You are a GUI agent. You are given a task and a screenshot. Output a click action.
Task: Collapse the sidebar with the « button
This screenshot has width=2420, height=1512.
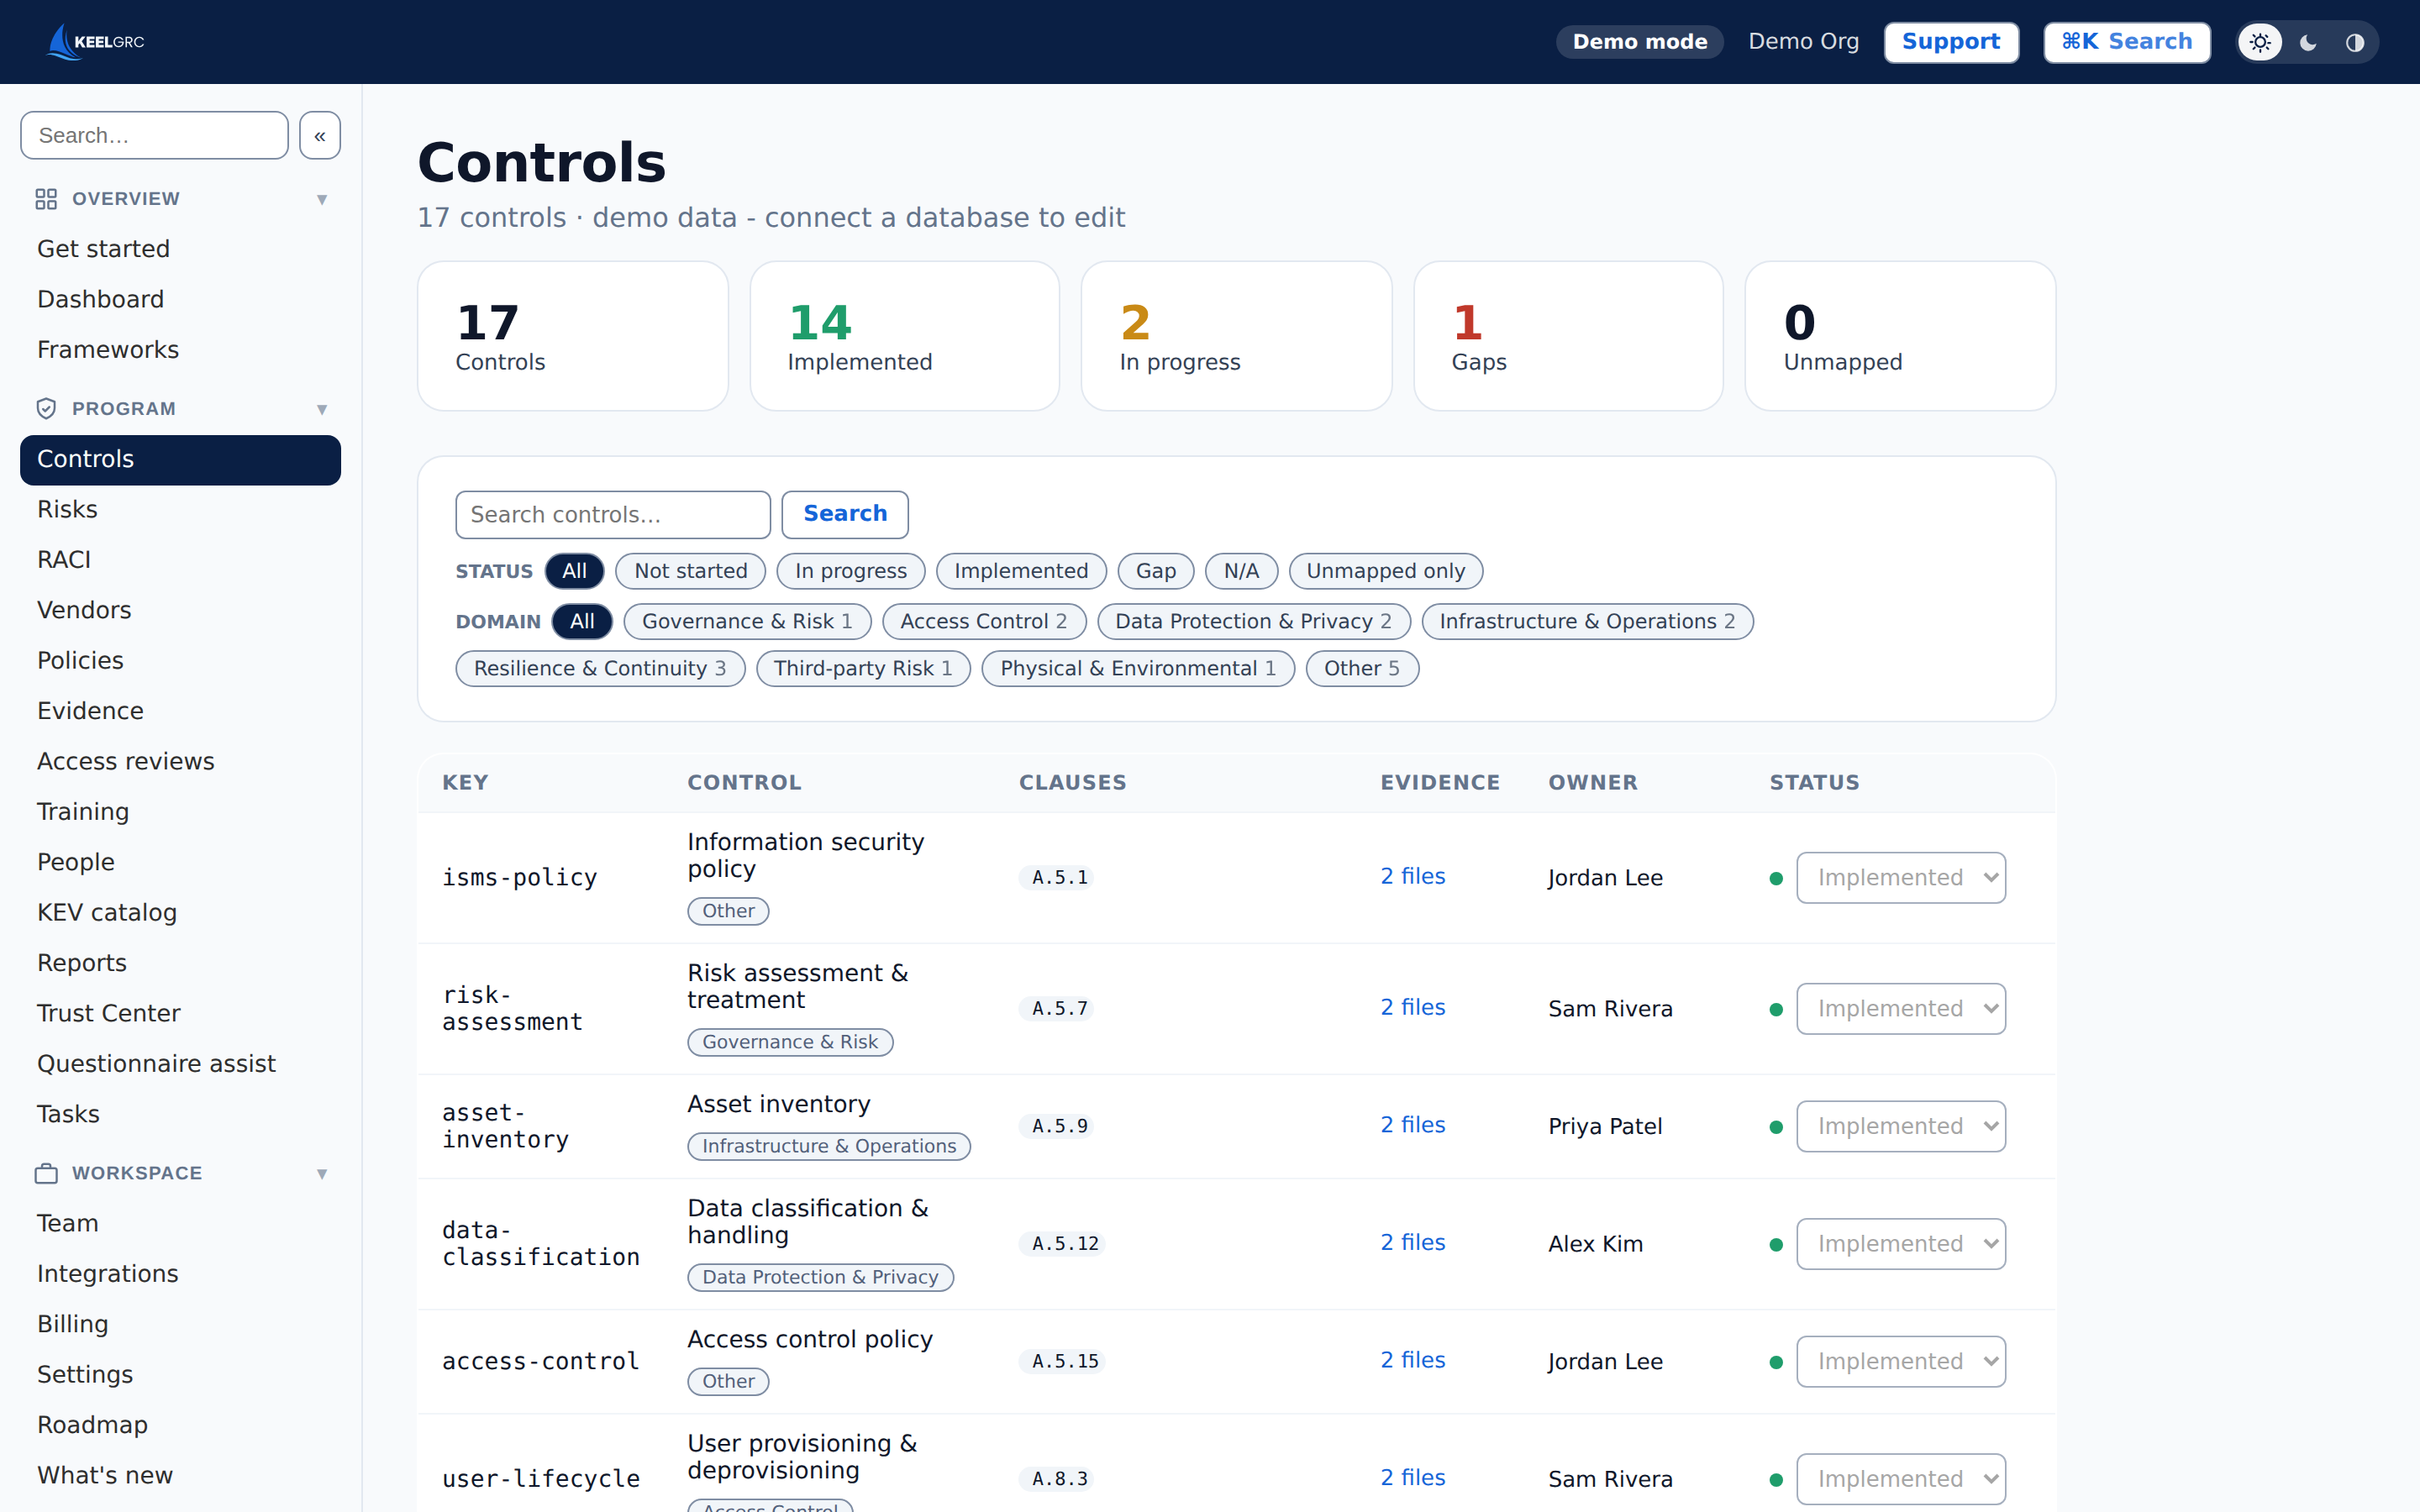[x=320, y=135]
